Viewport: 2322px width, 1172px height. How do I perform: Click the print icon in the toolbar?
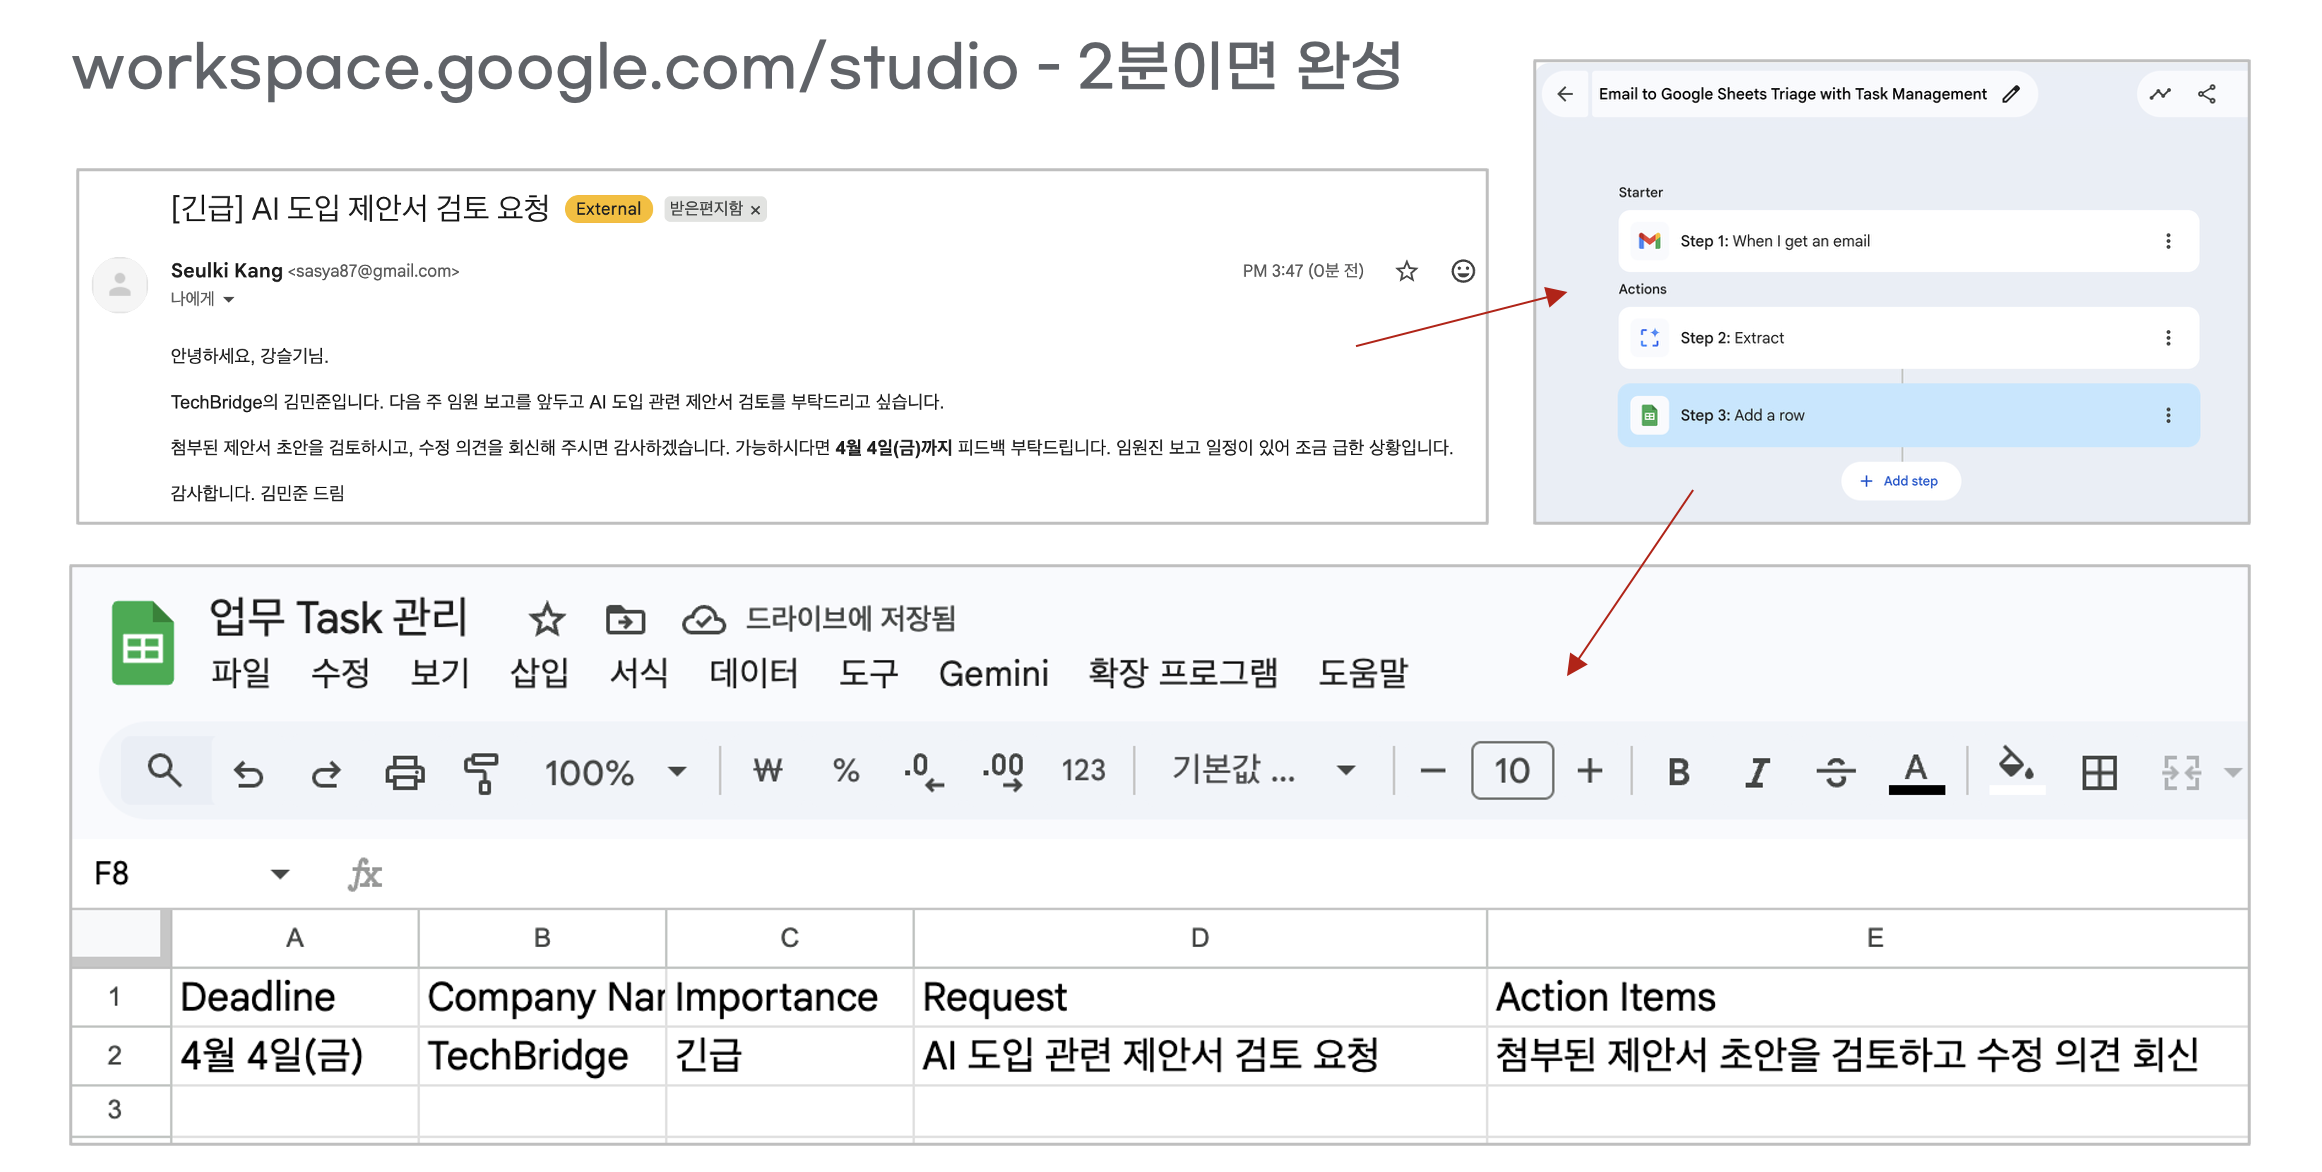[404, 772]
